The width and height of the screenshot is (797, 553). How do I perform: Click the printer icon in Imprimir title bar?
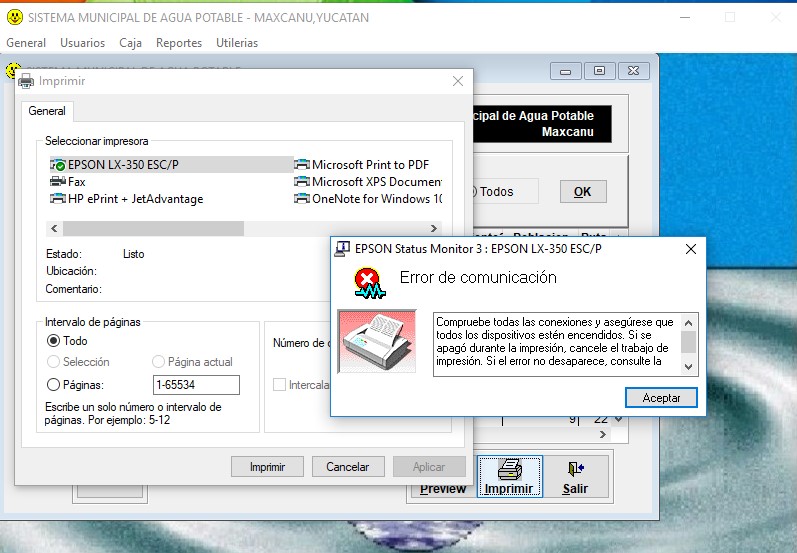pos(26,81)
